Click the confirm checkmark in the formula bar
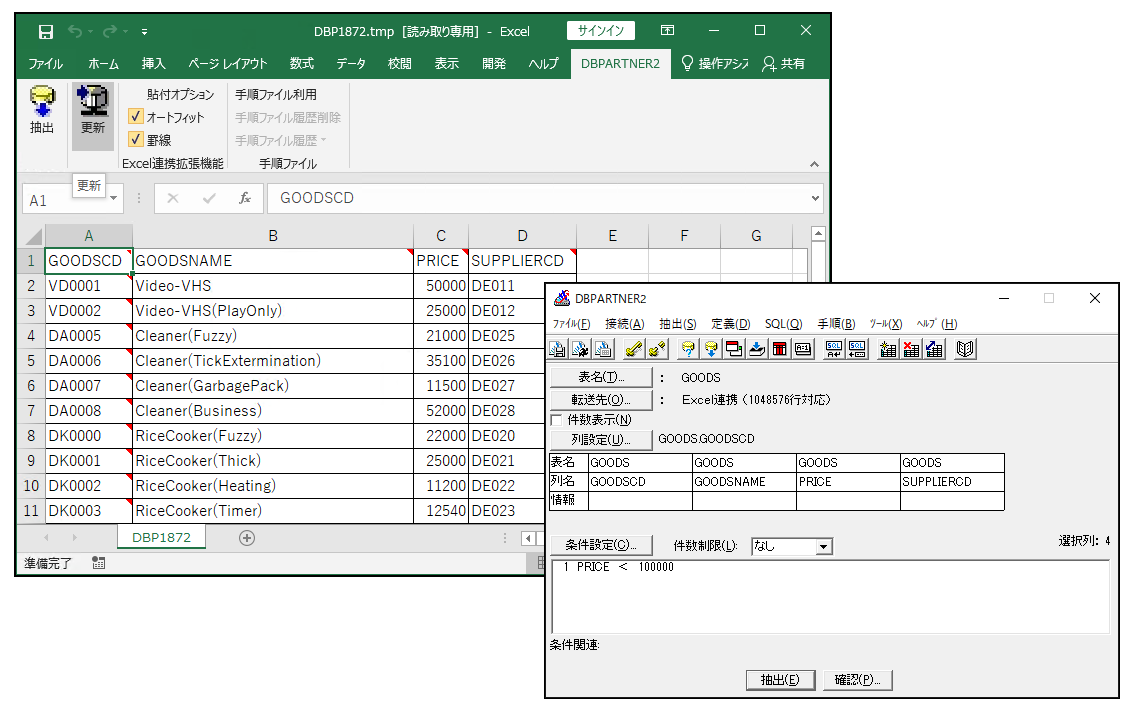 coord(209,198)
